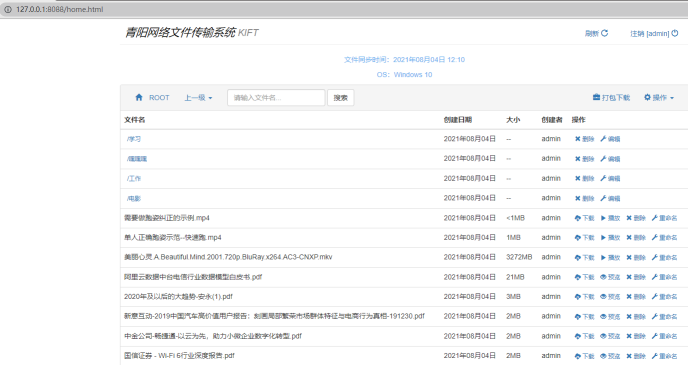Viewport: 688px width, 365px height.
Task: Delete the /工作 folder
Action: point(584,179)
